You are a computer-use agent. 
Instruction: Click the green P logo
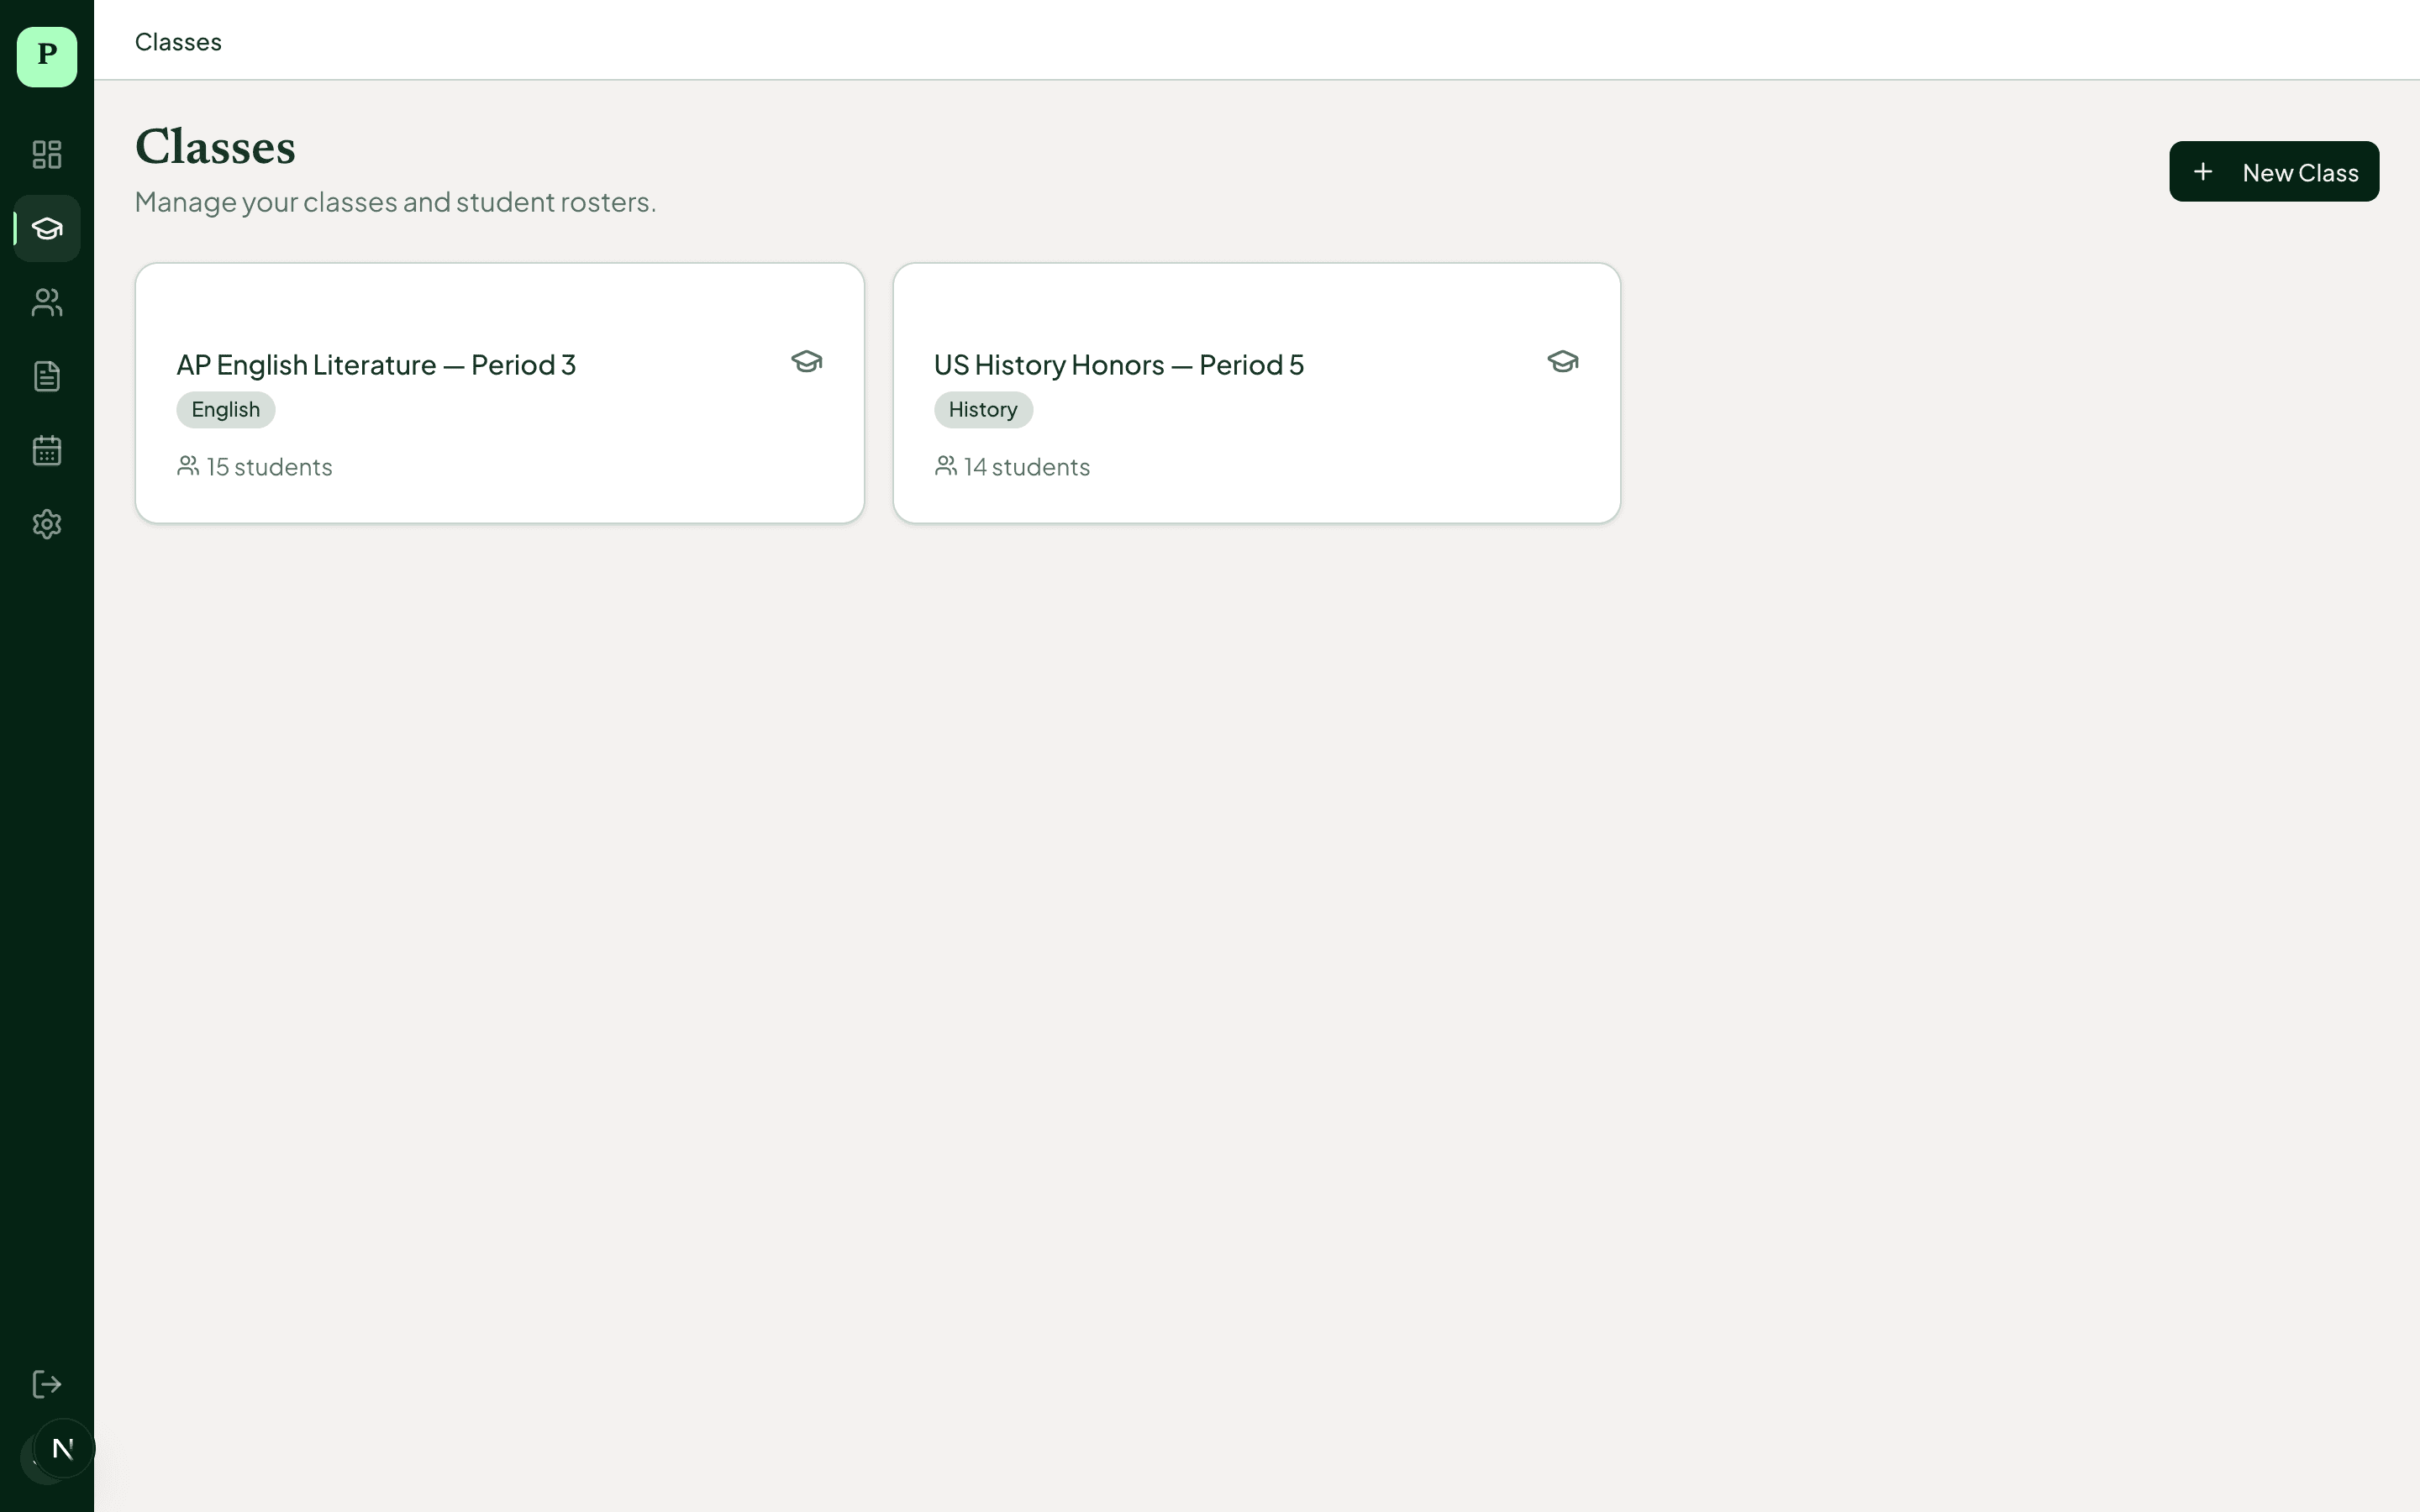47,57
